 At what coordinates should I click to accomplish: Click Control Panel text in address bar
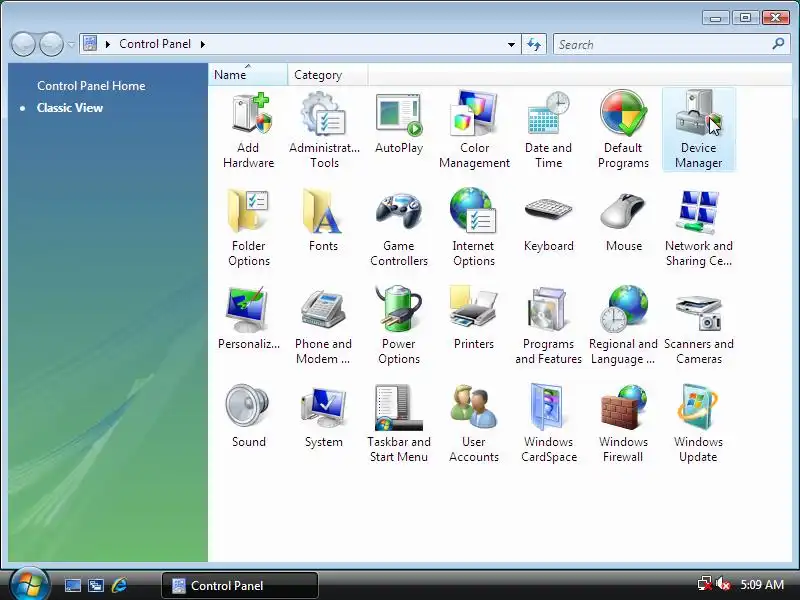tap(155, 44)
